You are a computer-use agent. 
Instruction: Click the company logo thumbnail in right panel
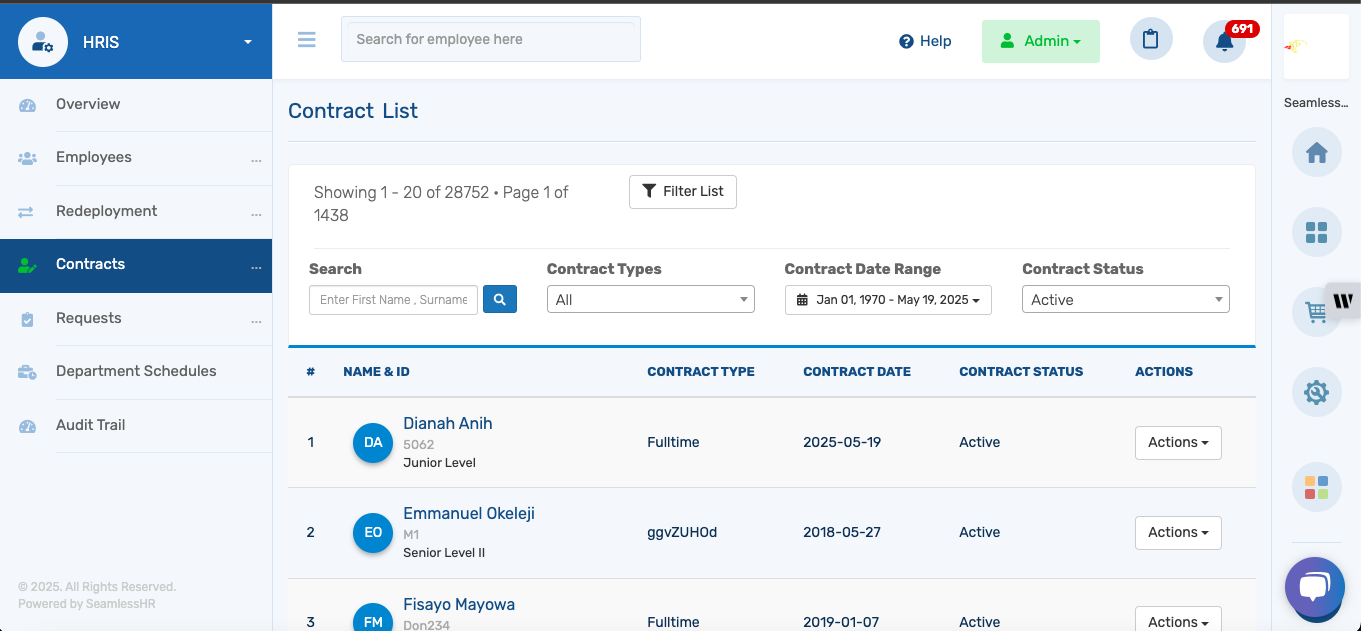click(1316, 47)
